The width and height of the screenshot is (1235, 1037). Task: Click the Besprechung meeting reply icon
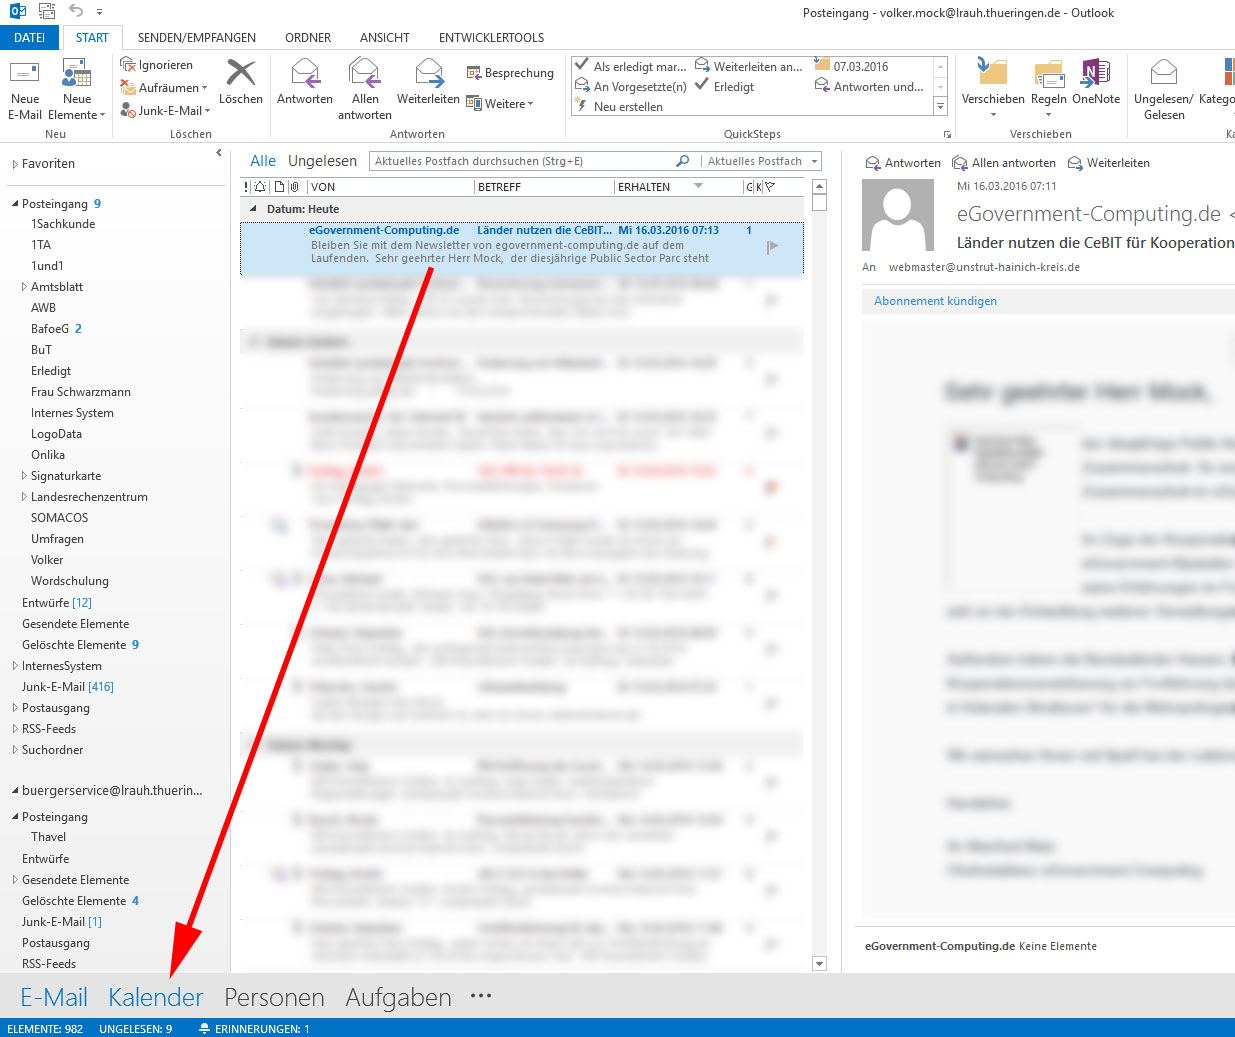coord(474,73)
